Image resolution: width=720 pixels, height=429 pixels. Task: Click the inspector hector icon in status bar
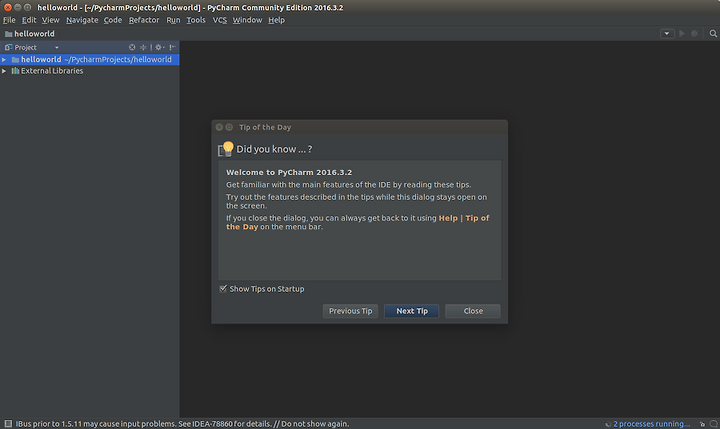[713, 424]
